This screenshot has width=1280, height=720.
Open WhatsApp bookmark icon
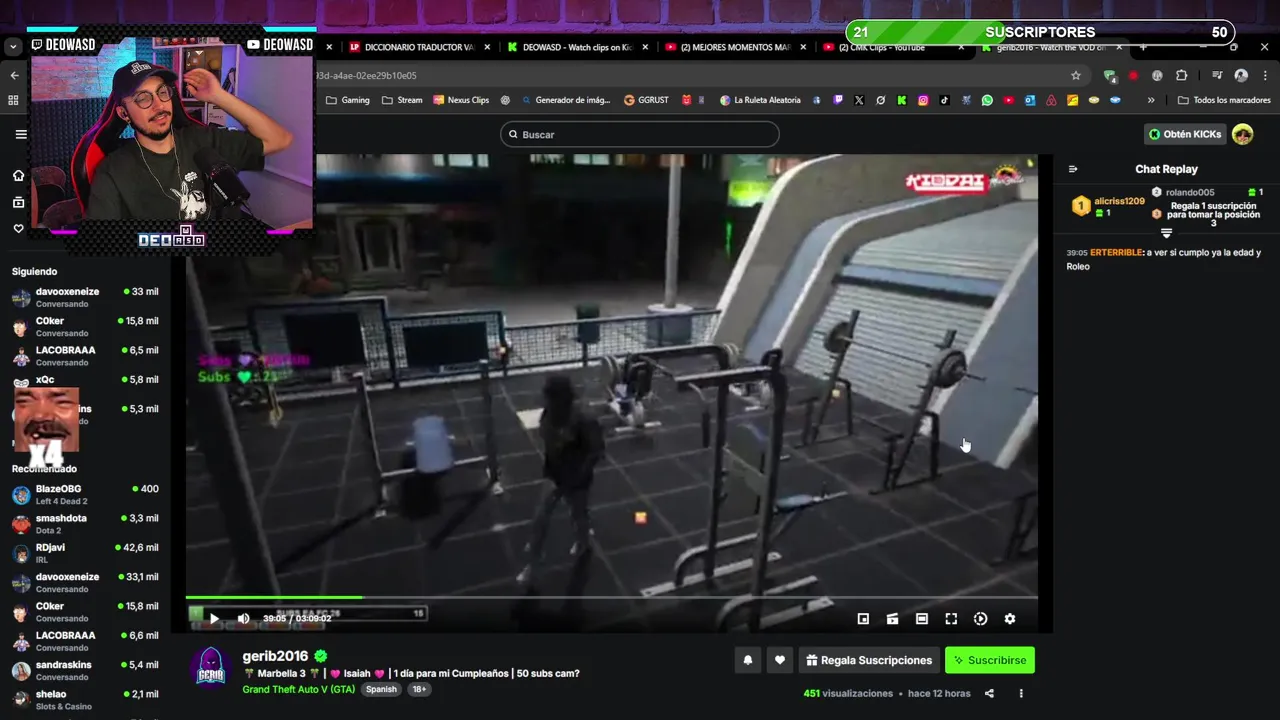987,100
